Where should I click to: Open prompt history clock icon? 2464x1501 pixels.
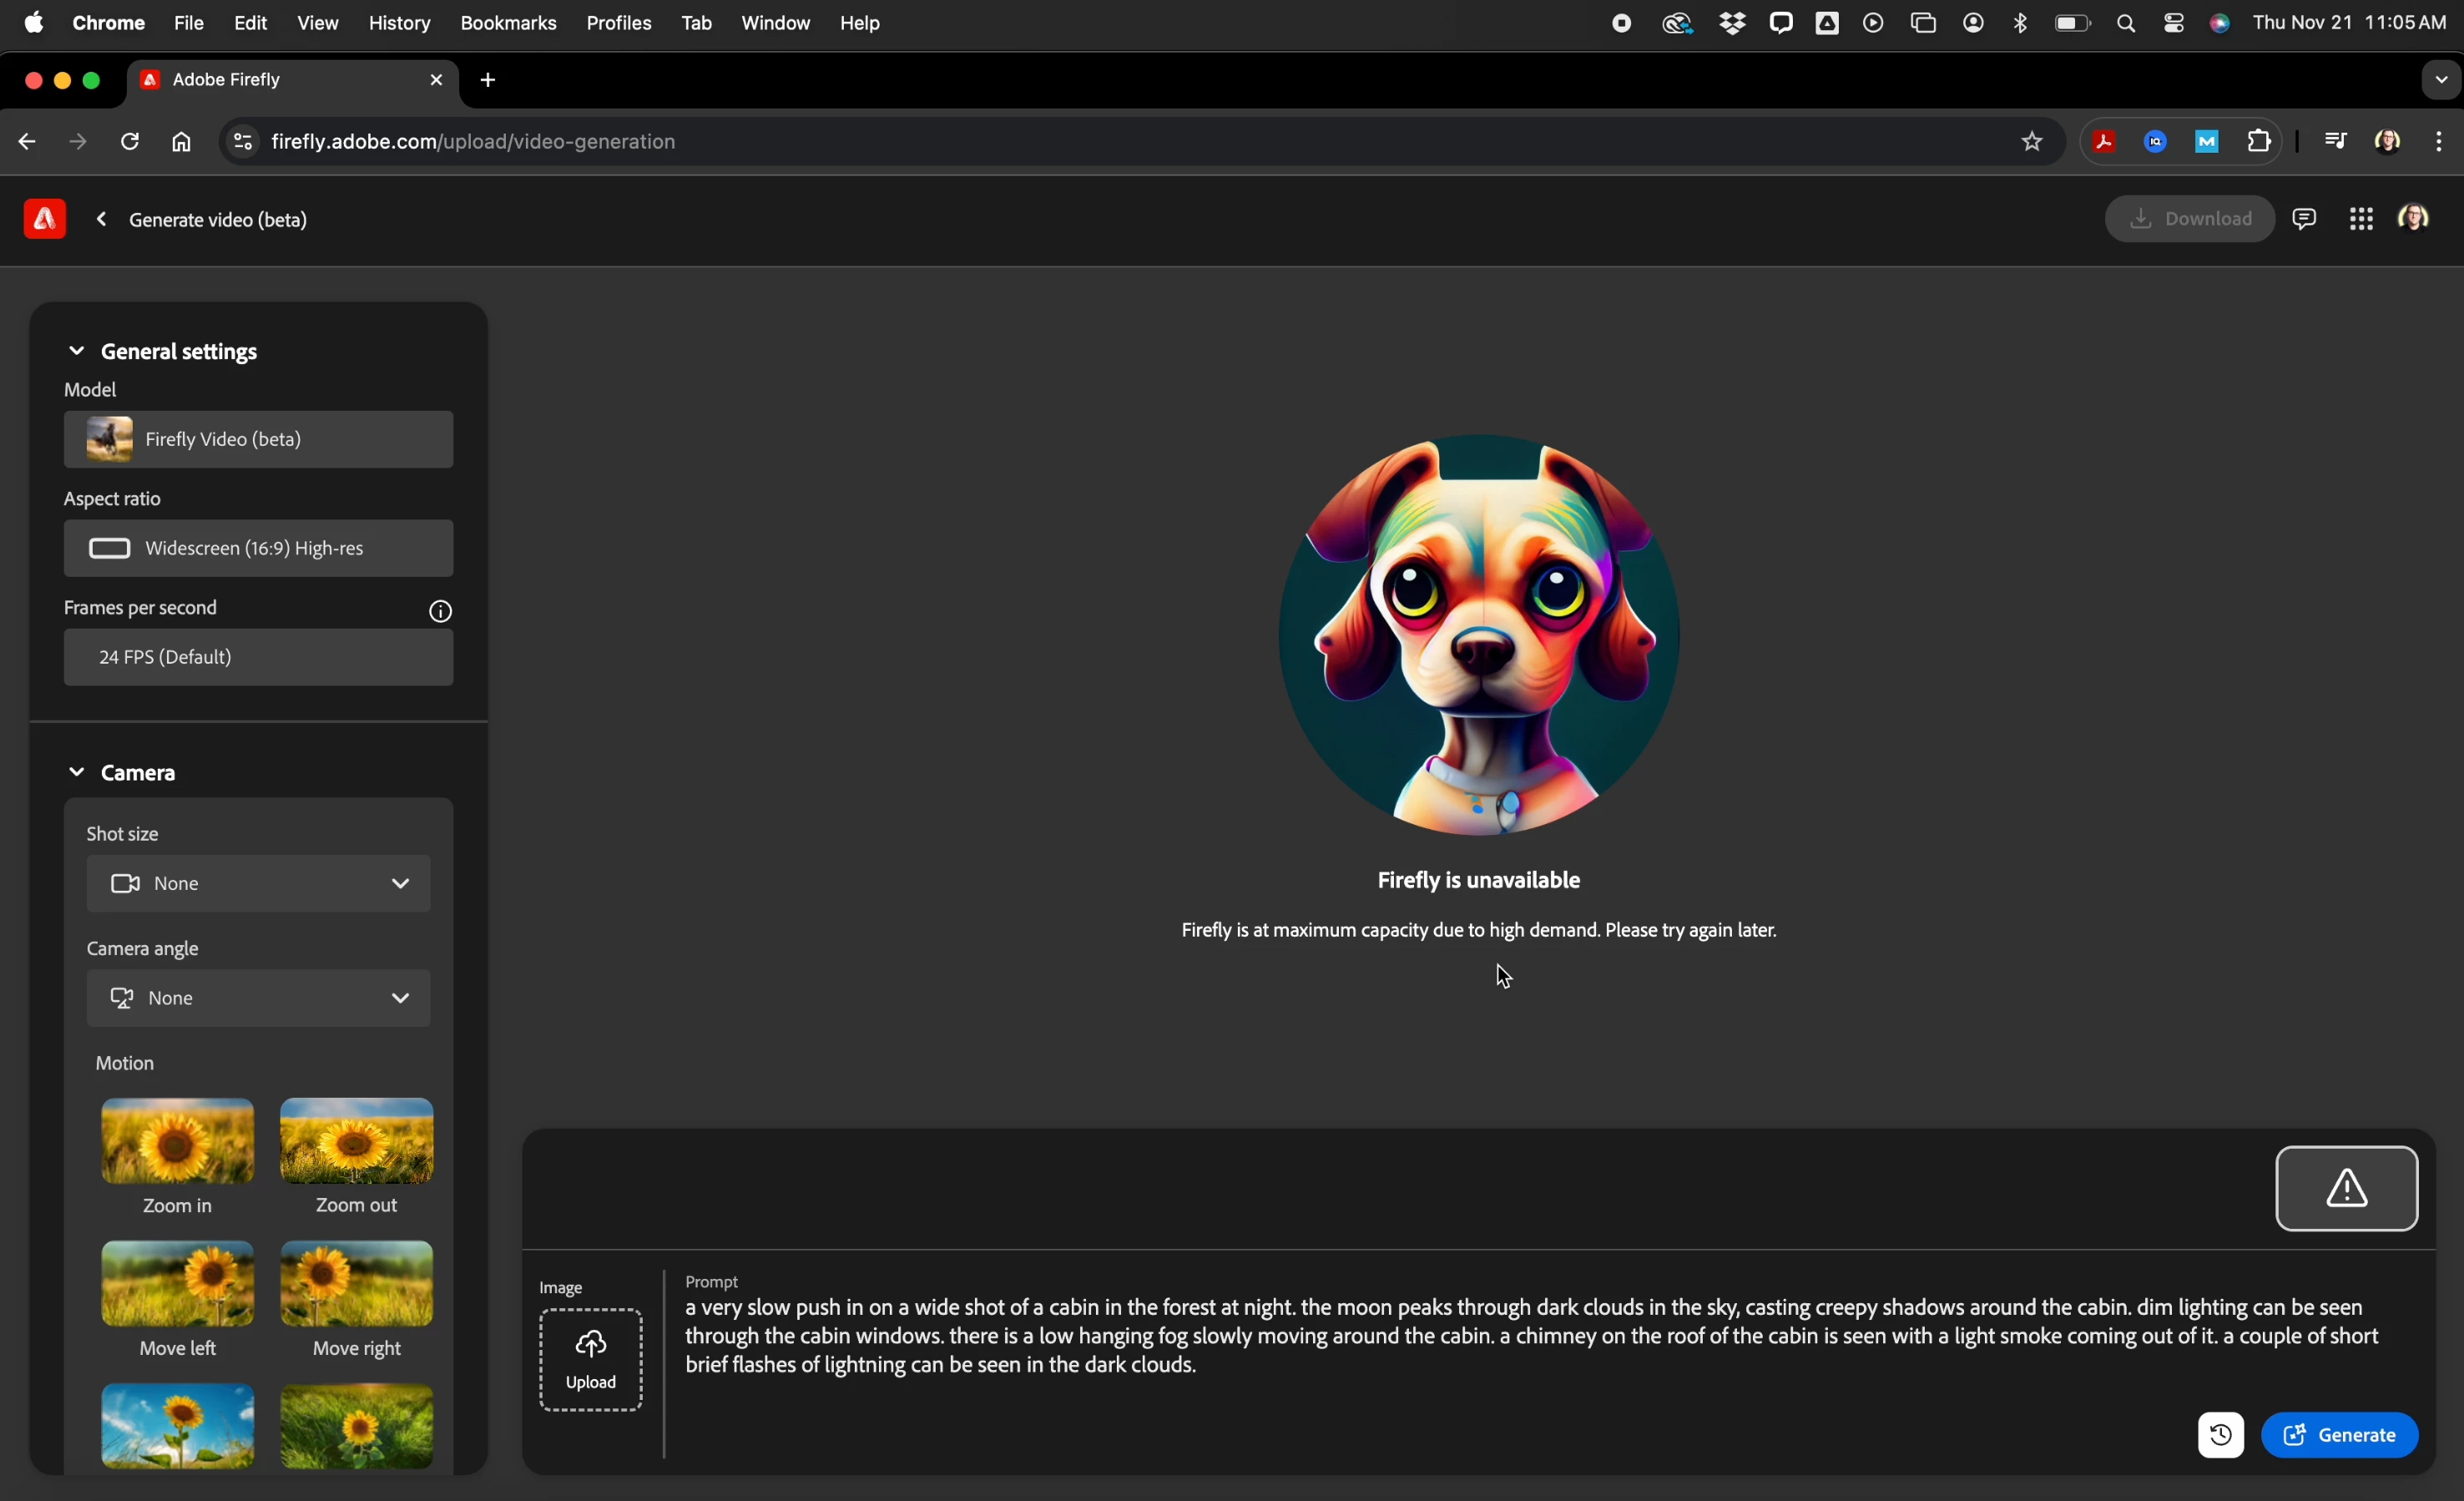click(x=2220, y=1436)
